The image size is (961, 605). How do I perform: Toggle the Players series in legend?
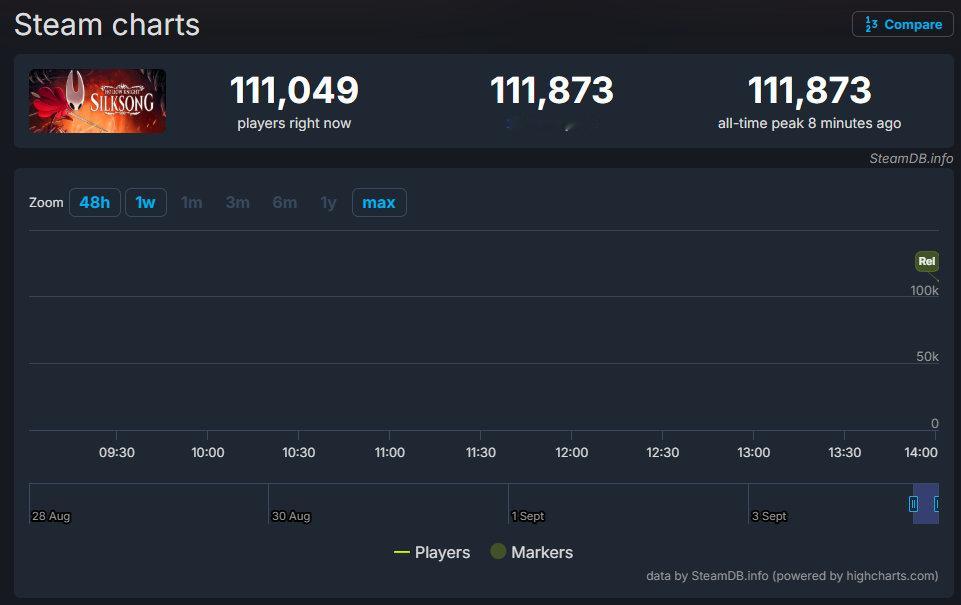coord(432,552)
